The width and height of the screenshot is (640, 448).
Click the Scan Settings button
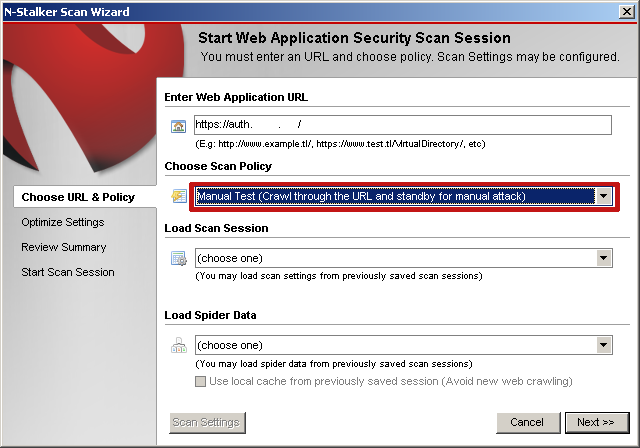[207, 423]
